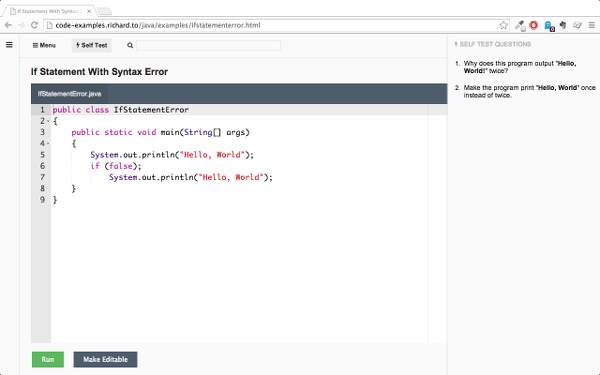
Task: Toggle the Self Test button
Action: pos(92,45)
